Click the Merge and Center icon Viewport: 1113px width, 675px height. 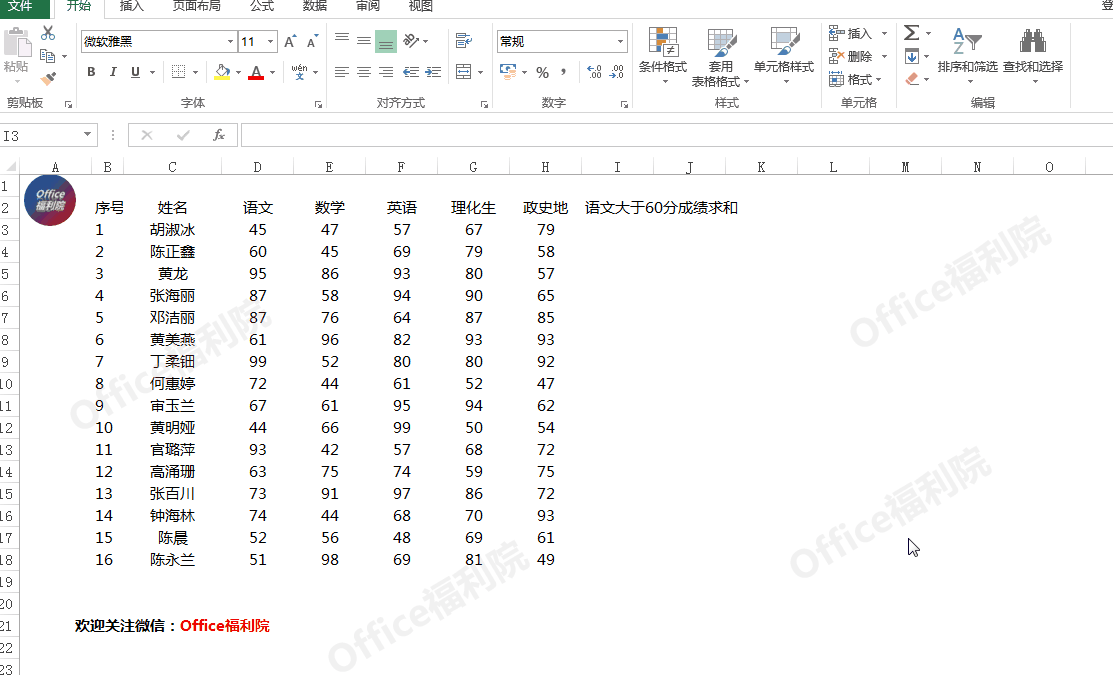point(464,72)
